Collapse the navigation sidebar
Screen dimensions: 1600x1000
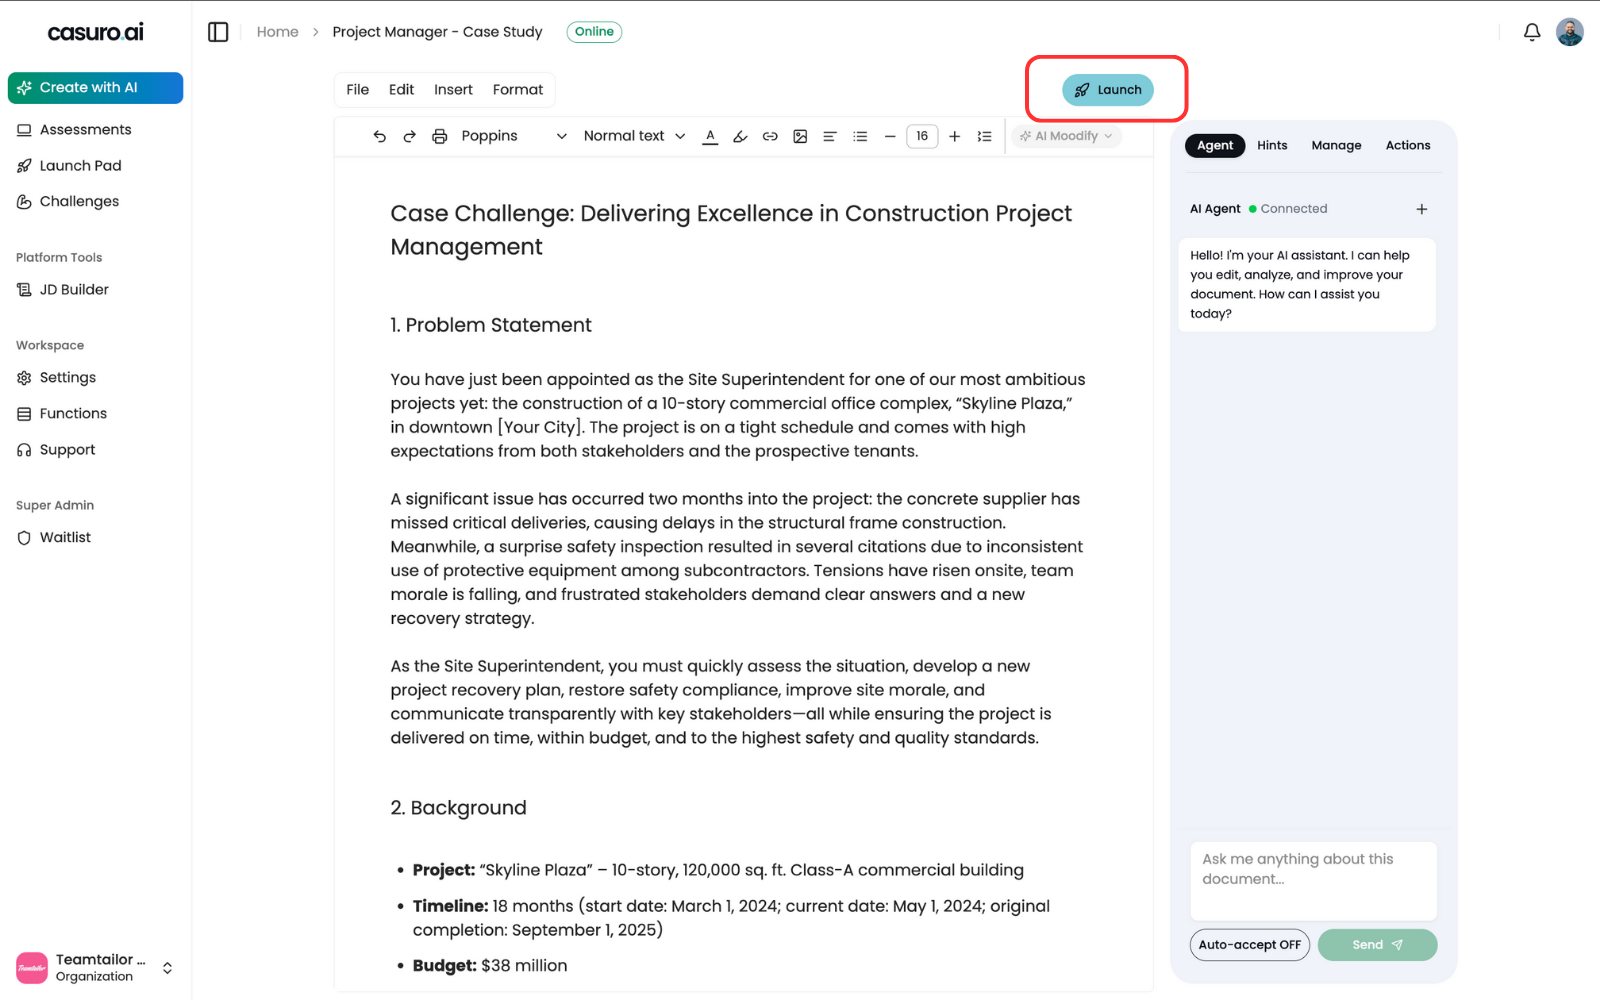pyautogui.click(x=218, y=32)
